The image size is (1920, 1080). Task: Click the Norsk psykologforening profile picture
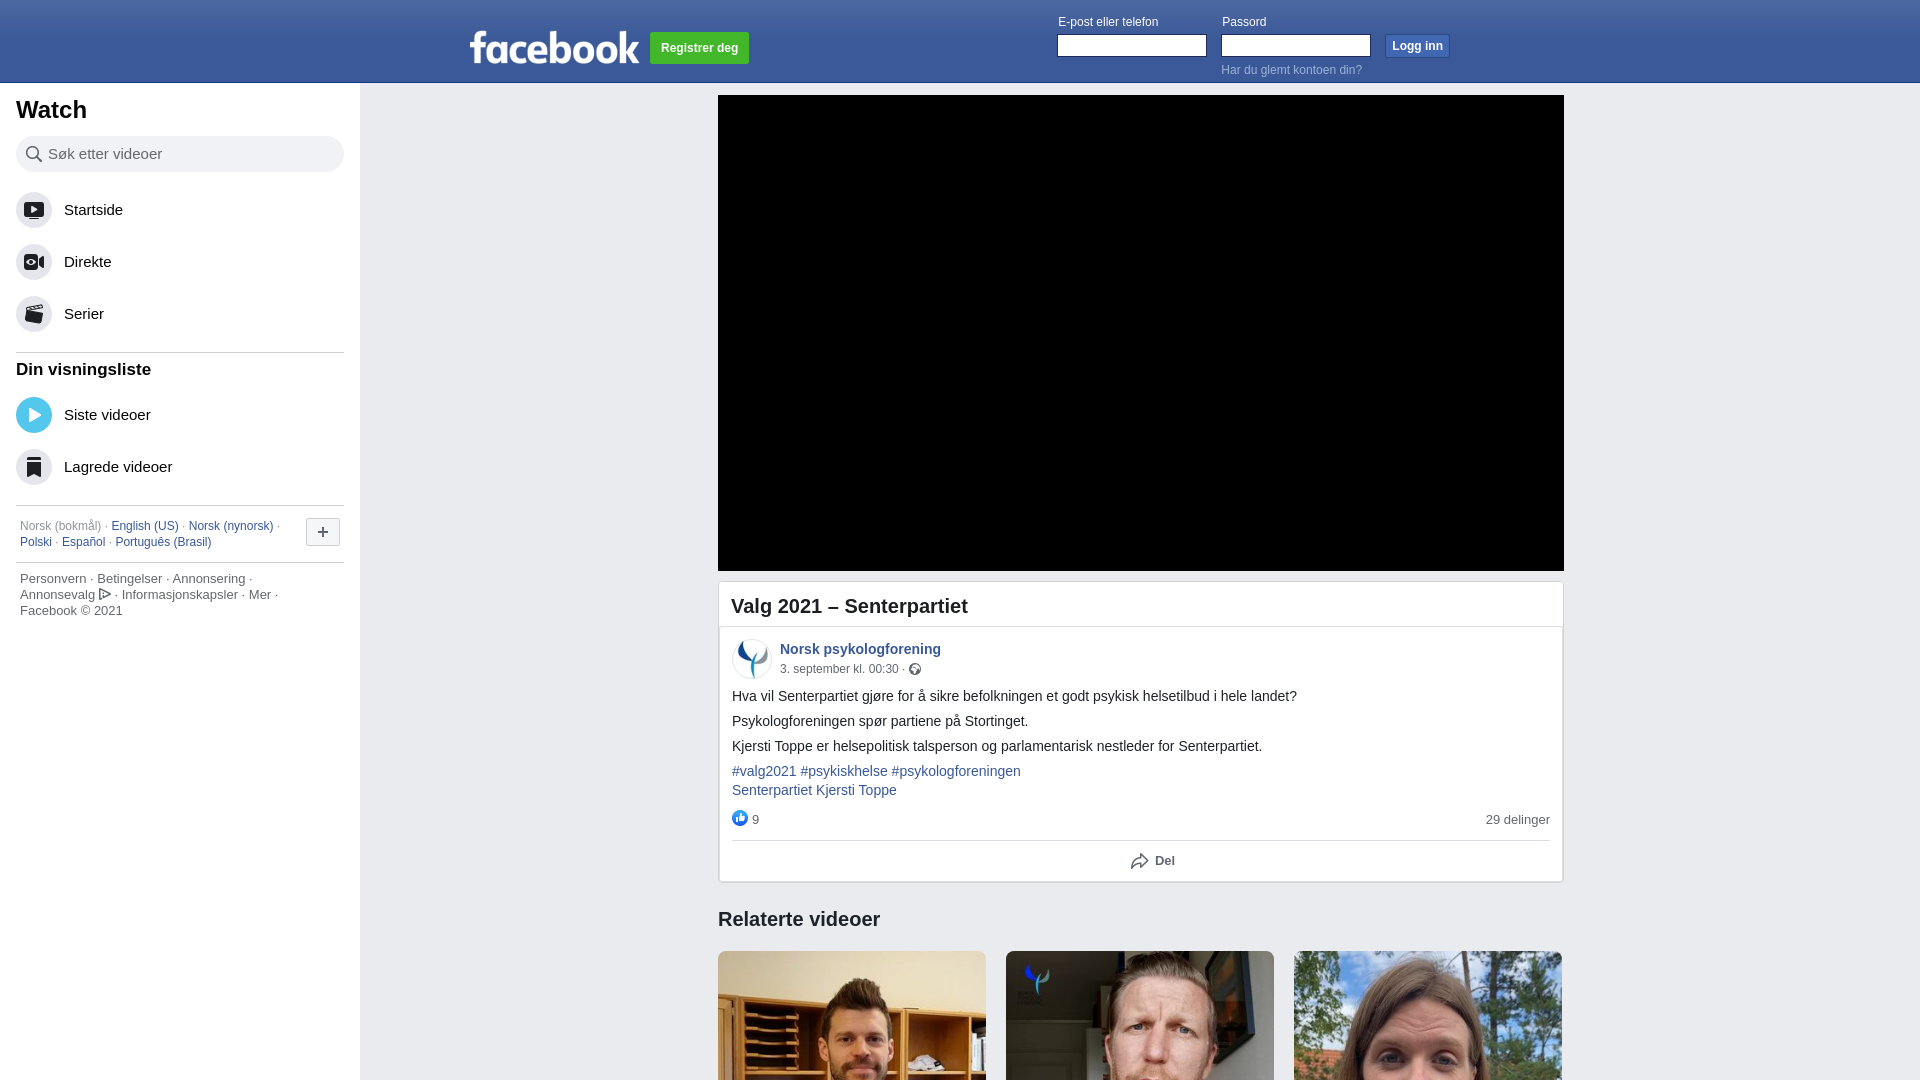pyautogui.click(x=752, y=659)
